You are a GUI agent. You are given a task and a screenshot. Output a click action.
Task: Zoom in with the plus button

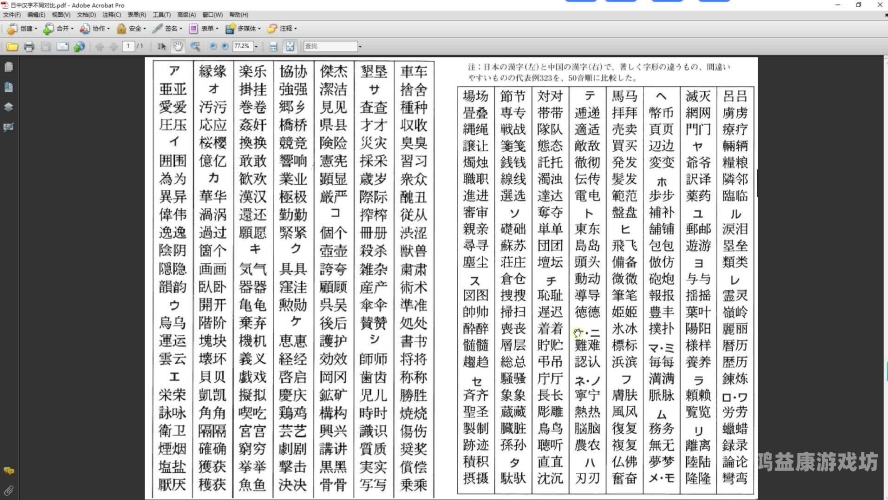(x=225, y=46)
